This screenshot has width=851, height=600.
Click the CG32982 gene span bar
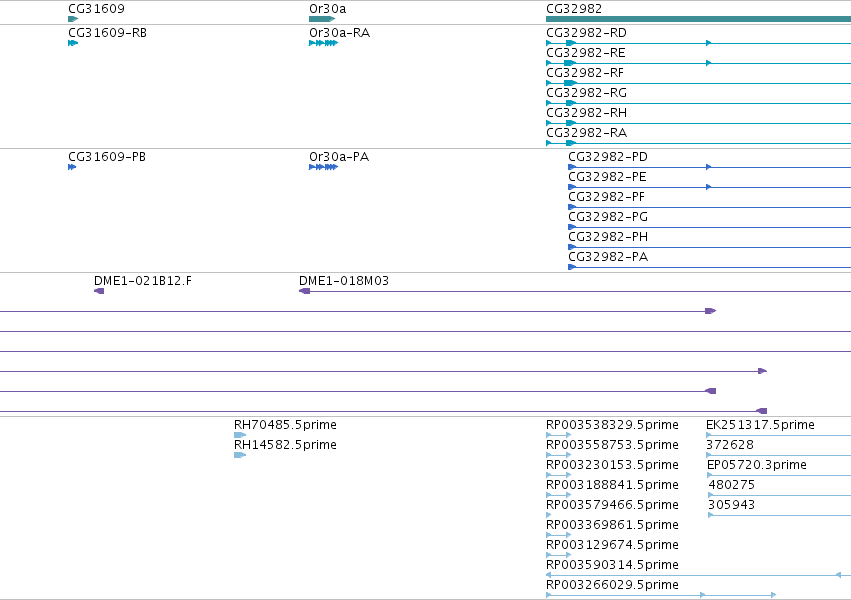pos(698,19)
